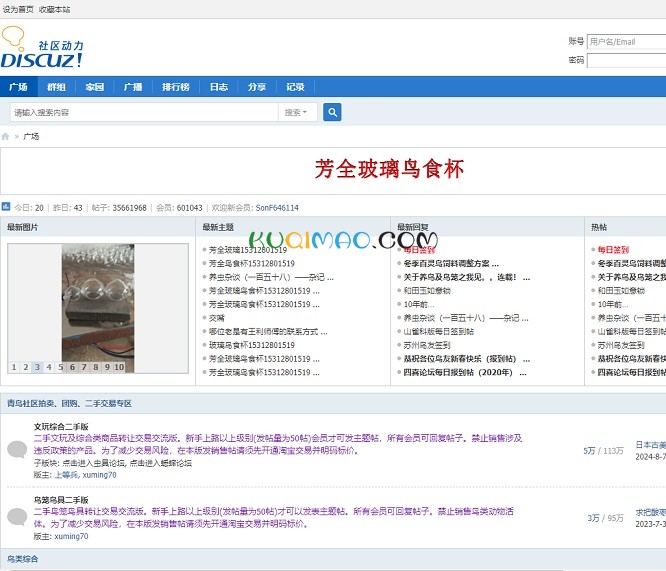Open 每日签到 in 热帖 column

coord(613,250)
